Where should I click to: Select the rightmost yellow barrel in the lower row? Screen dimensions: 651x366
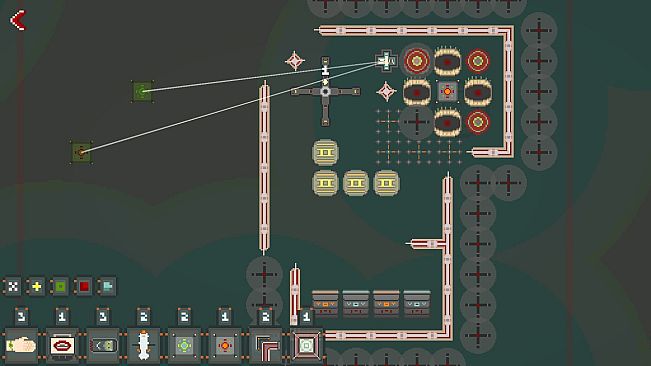point(387,183)
